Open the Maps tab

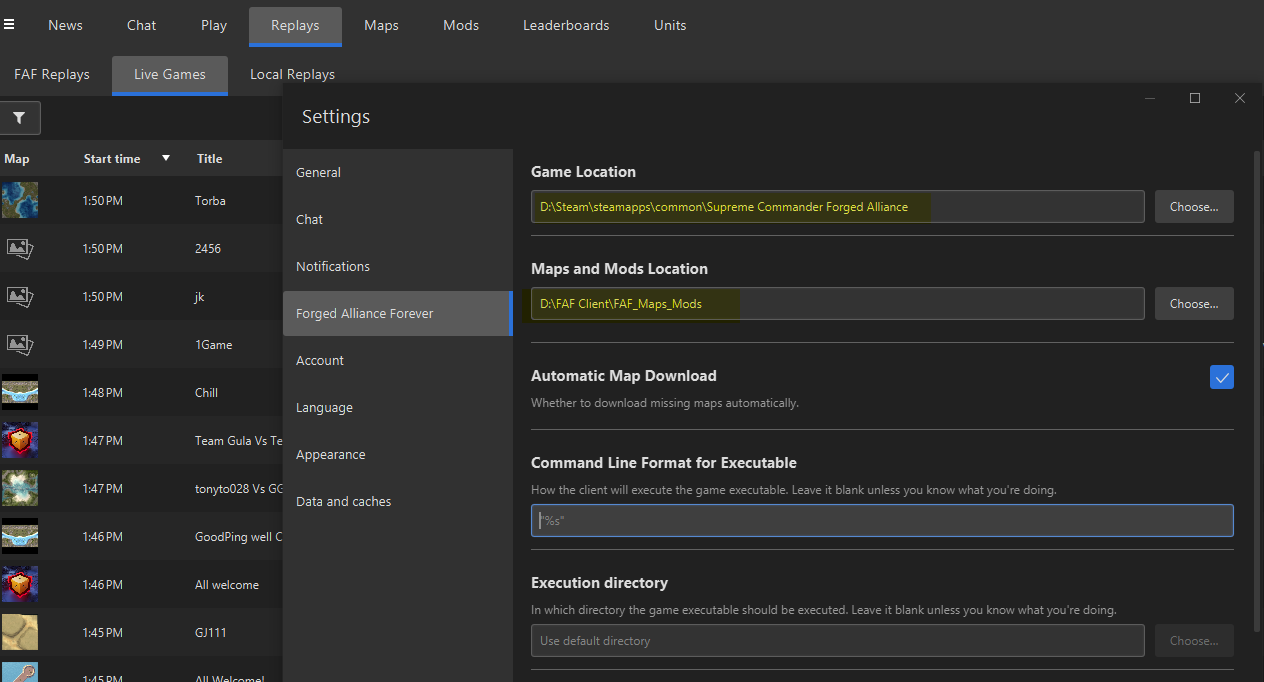381,25
